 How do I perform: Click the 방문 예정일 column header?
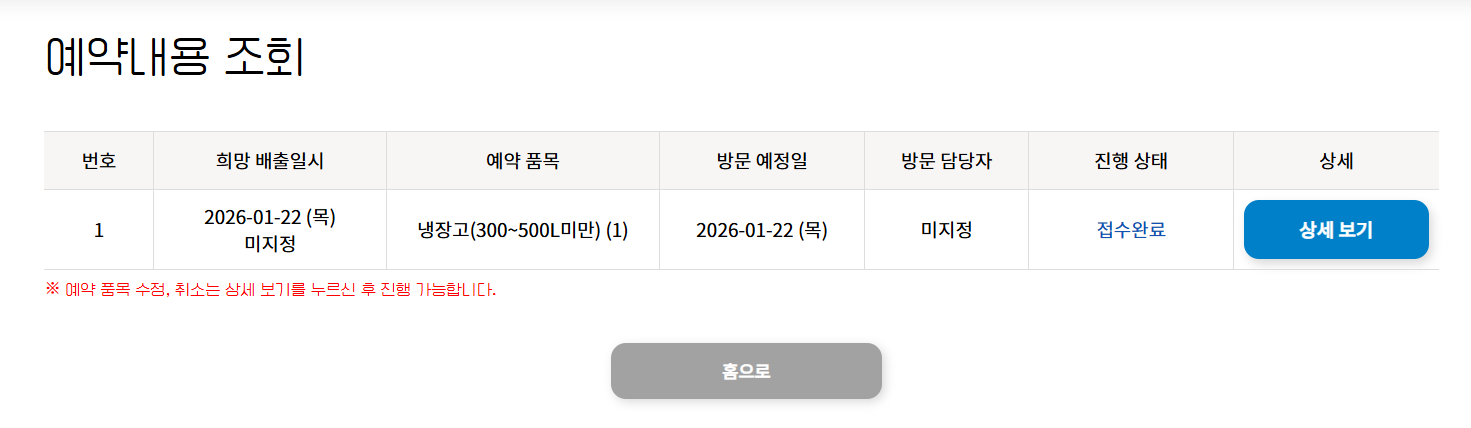(x=761, y=161)
